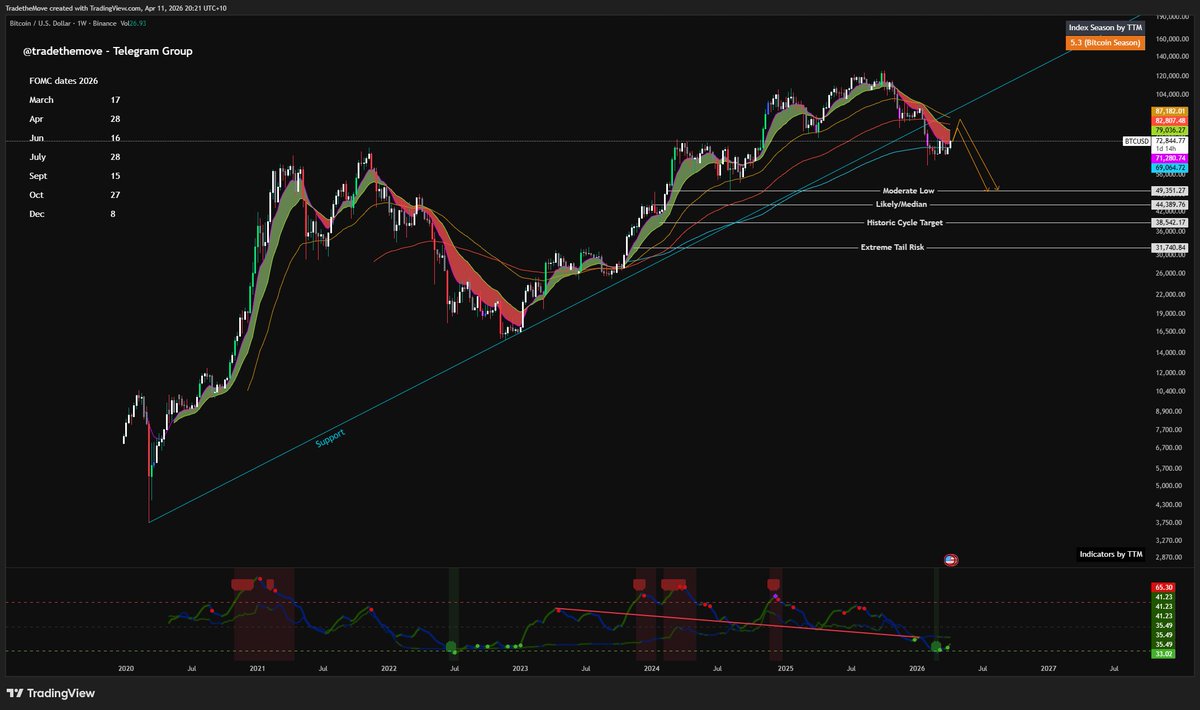This screenshot has height=710, width=1200.
Task: Select the 49,351.27 horizontal line price tag
Action: [1169, 190]
